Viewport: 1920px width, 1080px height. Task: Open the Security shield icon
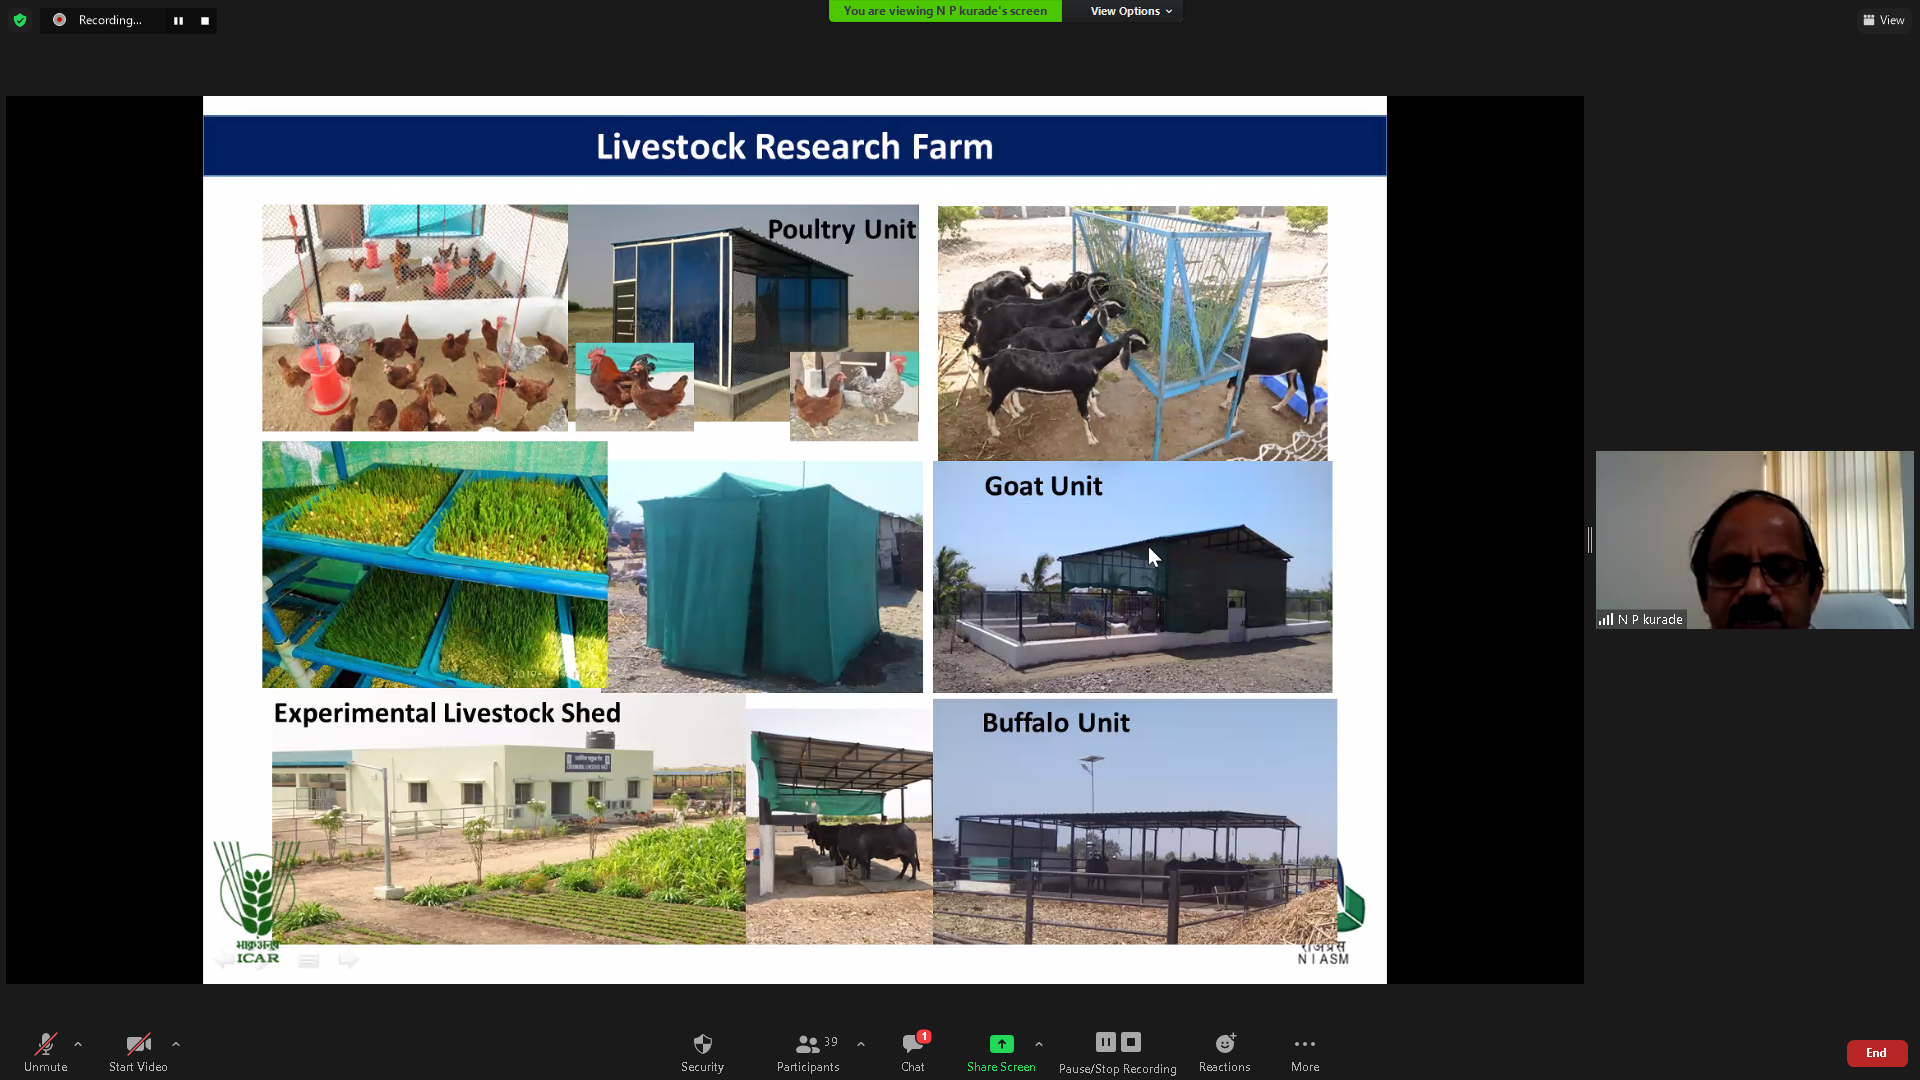pyautogui.click(x=702, y=1044)
